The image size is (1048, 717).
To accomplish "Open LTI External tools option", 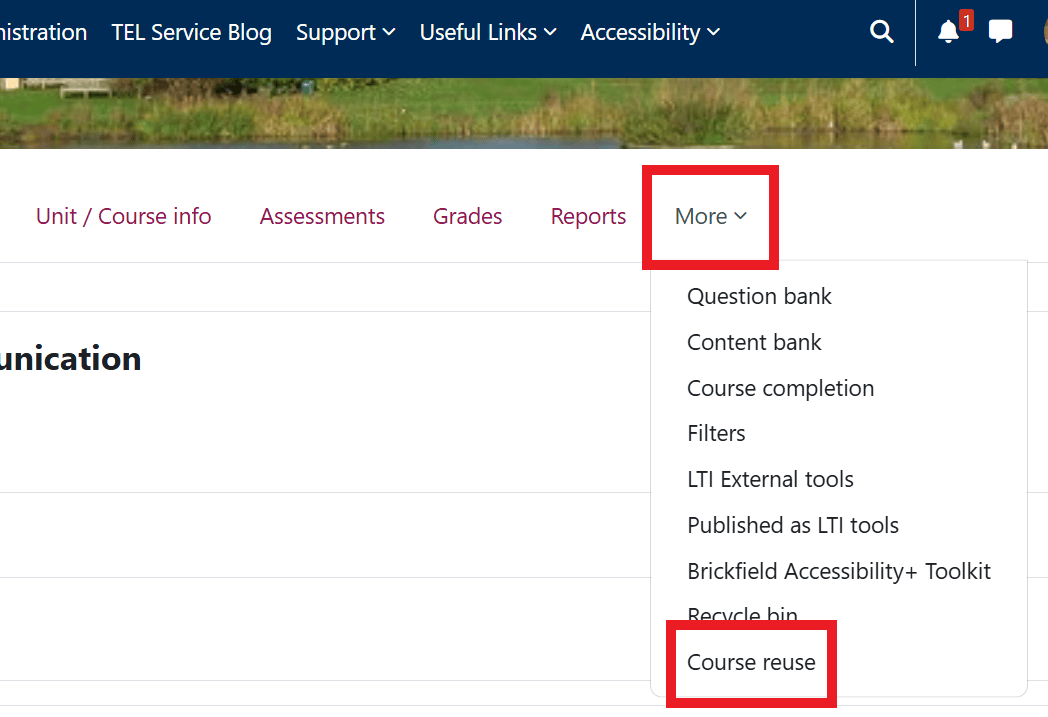I will [770, 480].
